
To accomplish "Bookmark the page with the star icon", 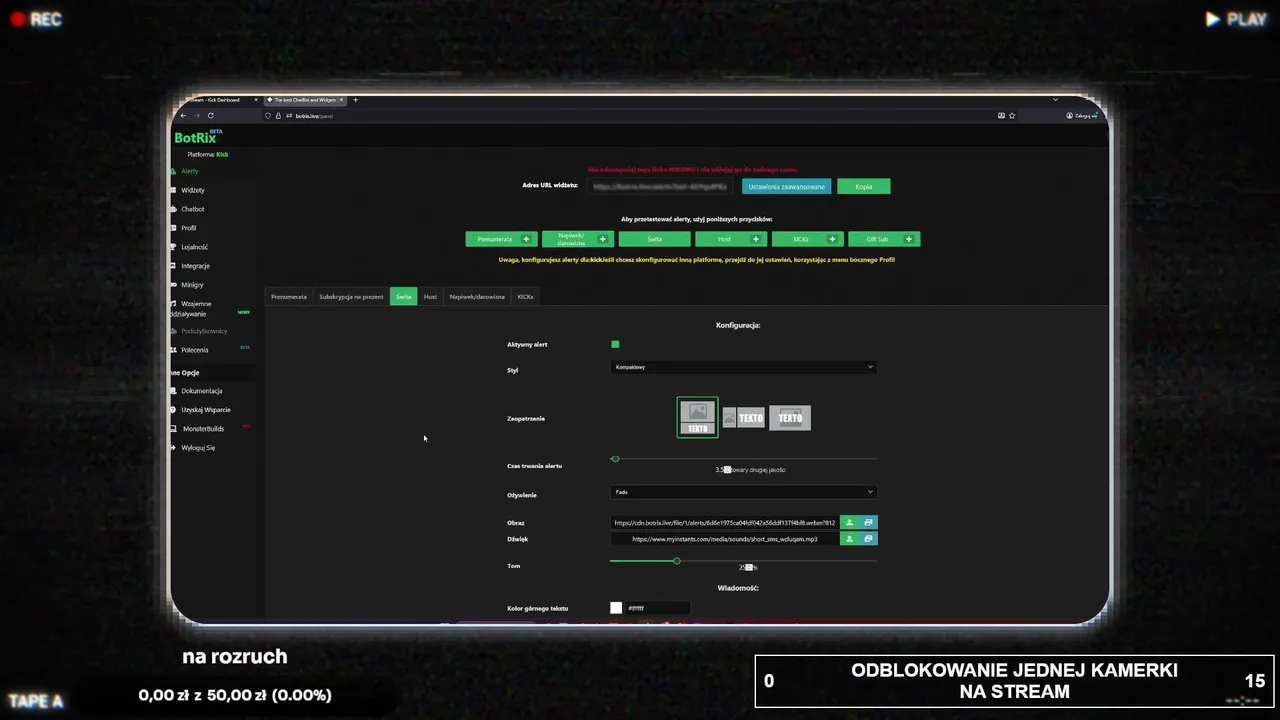I will click(x=1012, y=115).
